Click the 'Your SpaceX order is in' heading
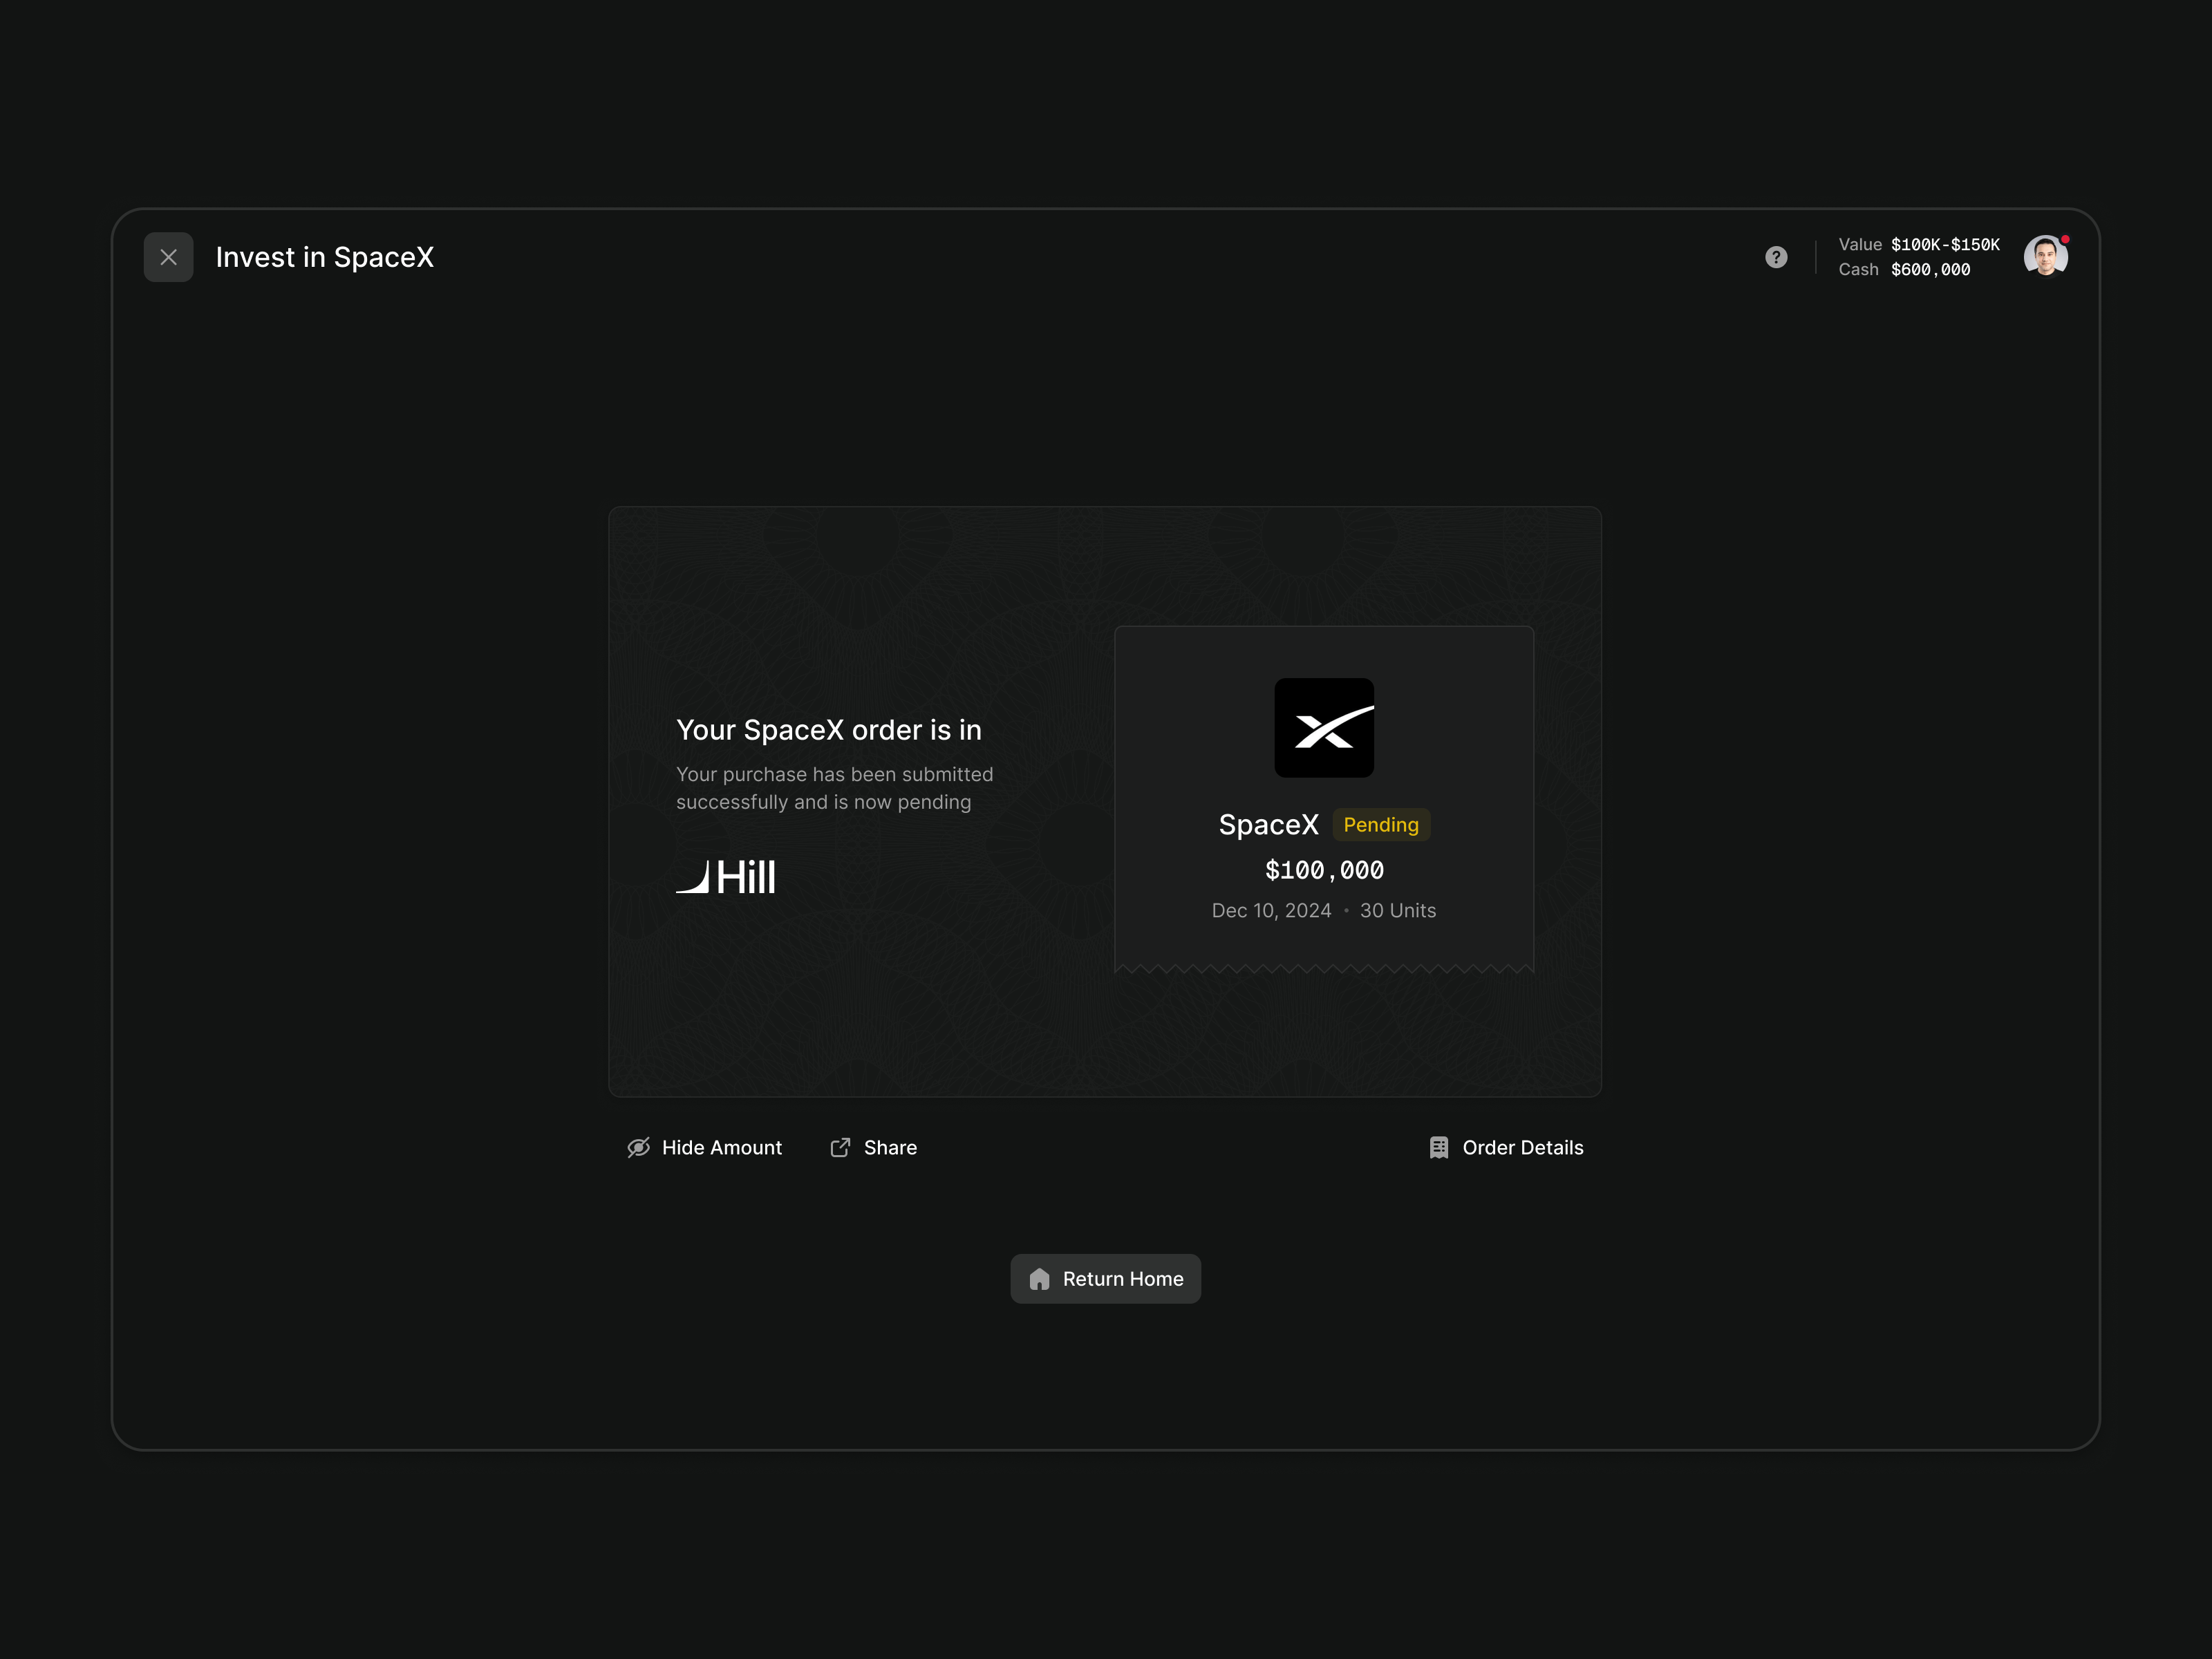The height and width of the screenshot is (1659, 2212). [x=828, y=730]
